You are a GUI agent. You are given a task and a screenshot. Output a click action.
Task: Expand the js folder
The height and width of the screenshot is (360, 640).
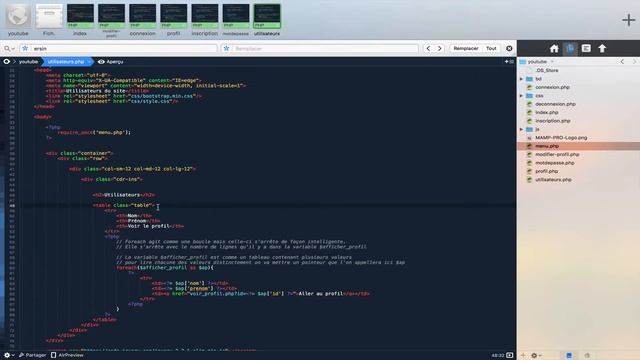(x=521, y=129)
